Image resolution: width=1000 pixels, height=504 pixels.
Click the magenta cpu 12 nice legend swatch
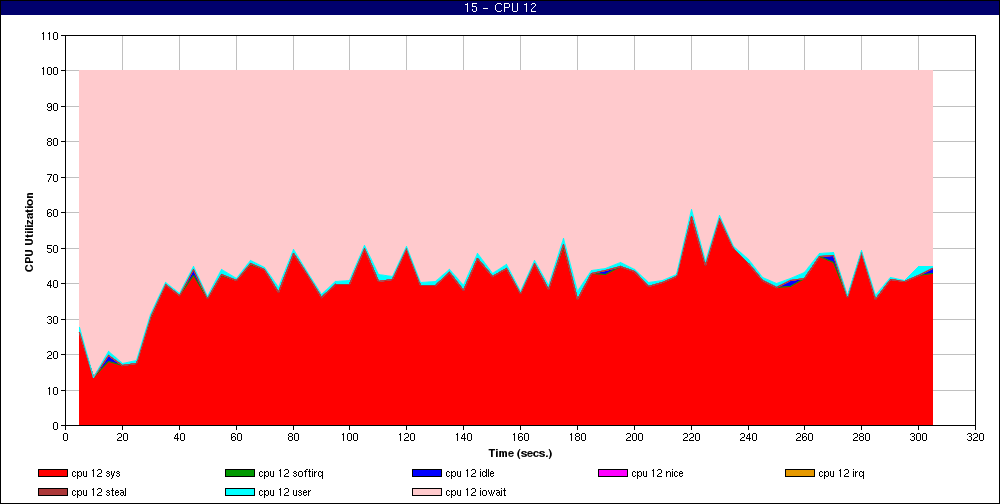click(x=613, y=473)
